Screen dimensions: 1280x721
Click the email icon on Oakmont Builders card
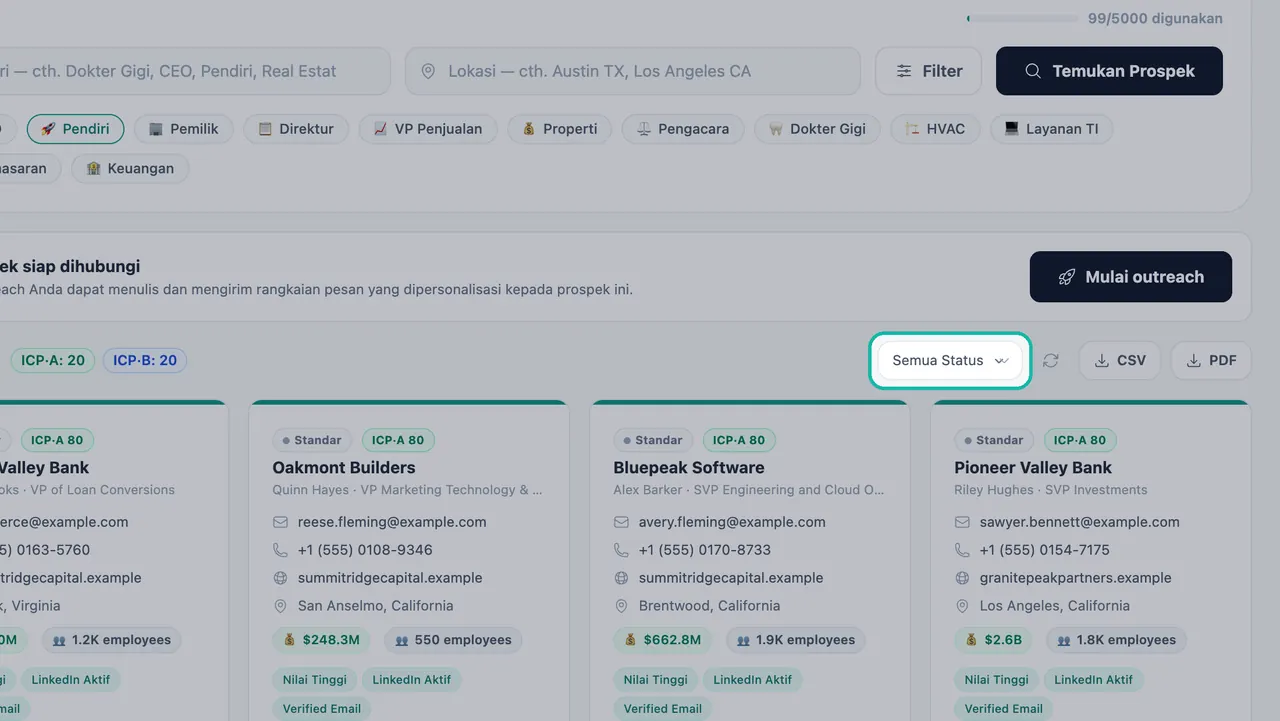pyautogui.click(x=280, y=522)
